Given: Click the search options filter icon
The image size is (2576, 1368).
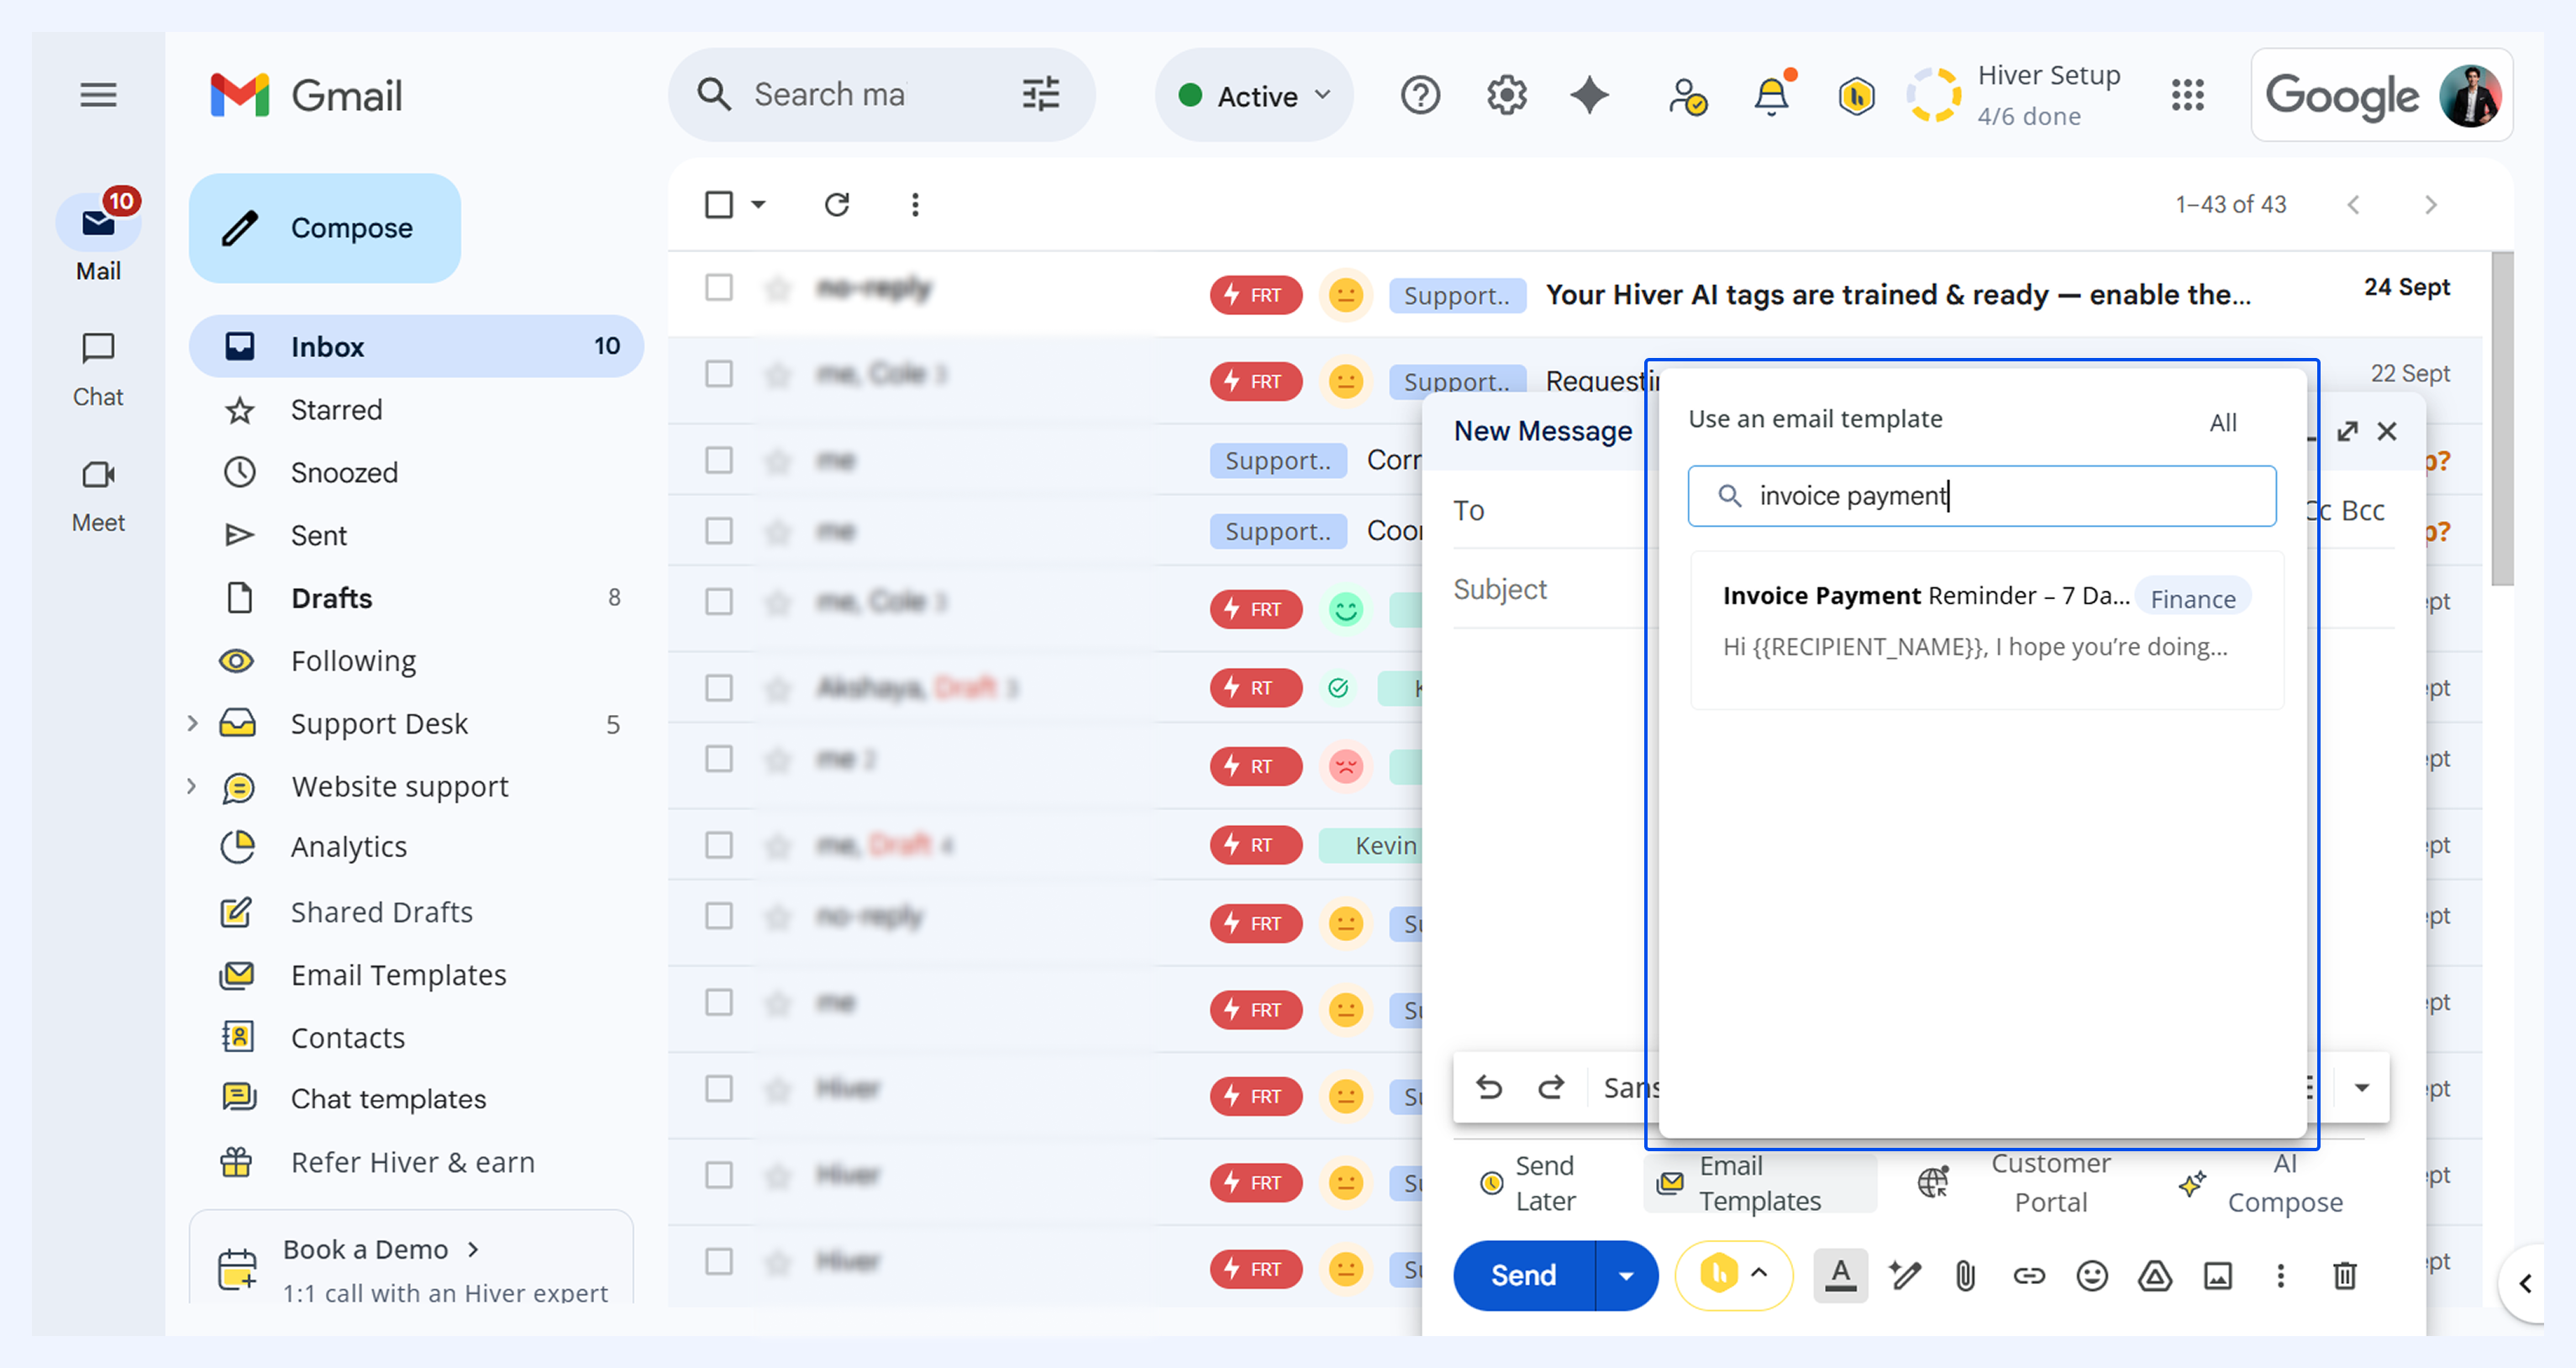Looking at the screenshot, I should tap(1041, 95).
